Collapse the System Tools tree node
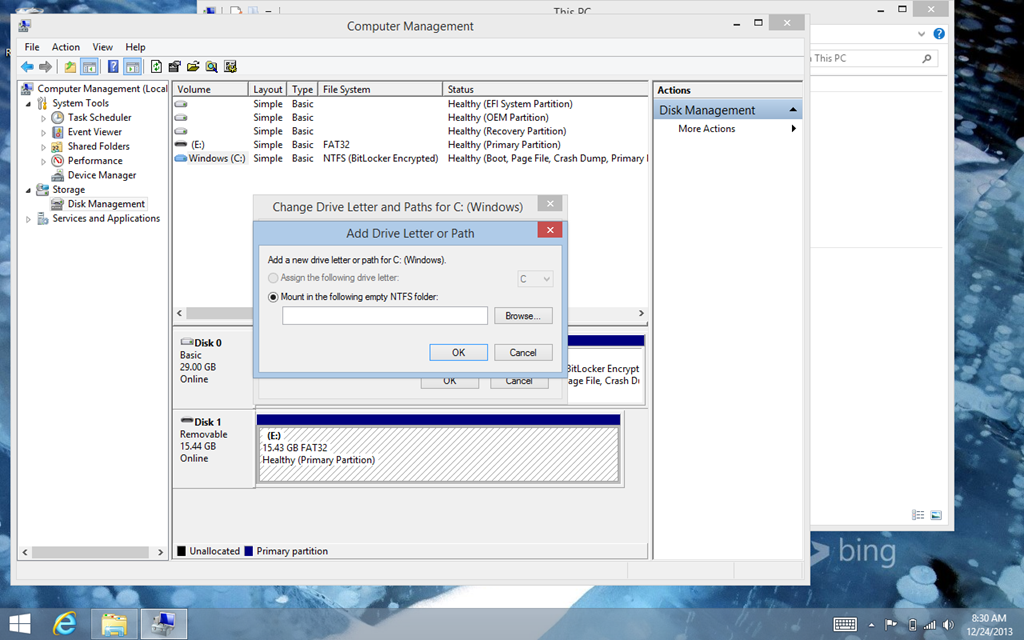 pos(29,103)
